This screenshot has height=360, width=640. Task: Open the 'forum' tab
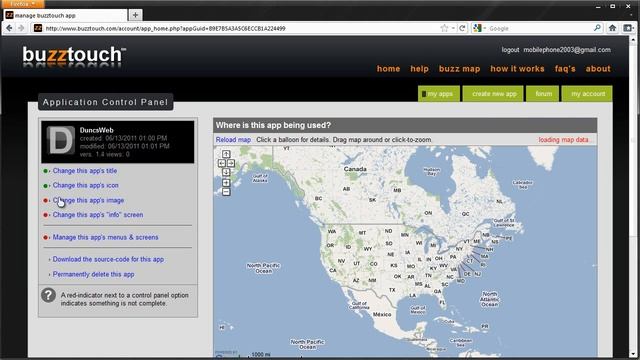pyautogui.click(x=542, y=94)
